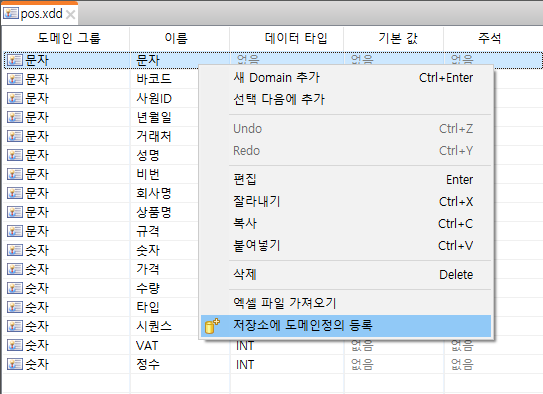
Task: Choose 선택 다음에 추가 menu entry
Action: point(346,99)
